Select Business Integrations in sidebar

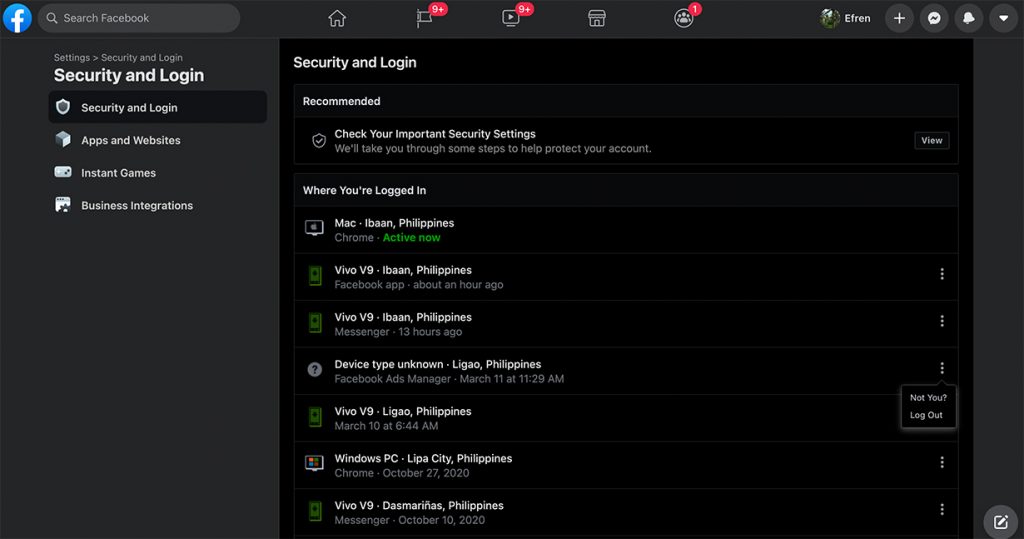157,205
